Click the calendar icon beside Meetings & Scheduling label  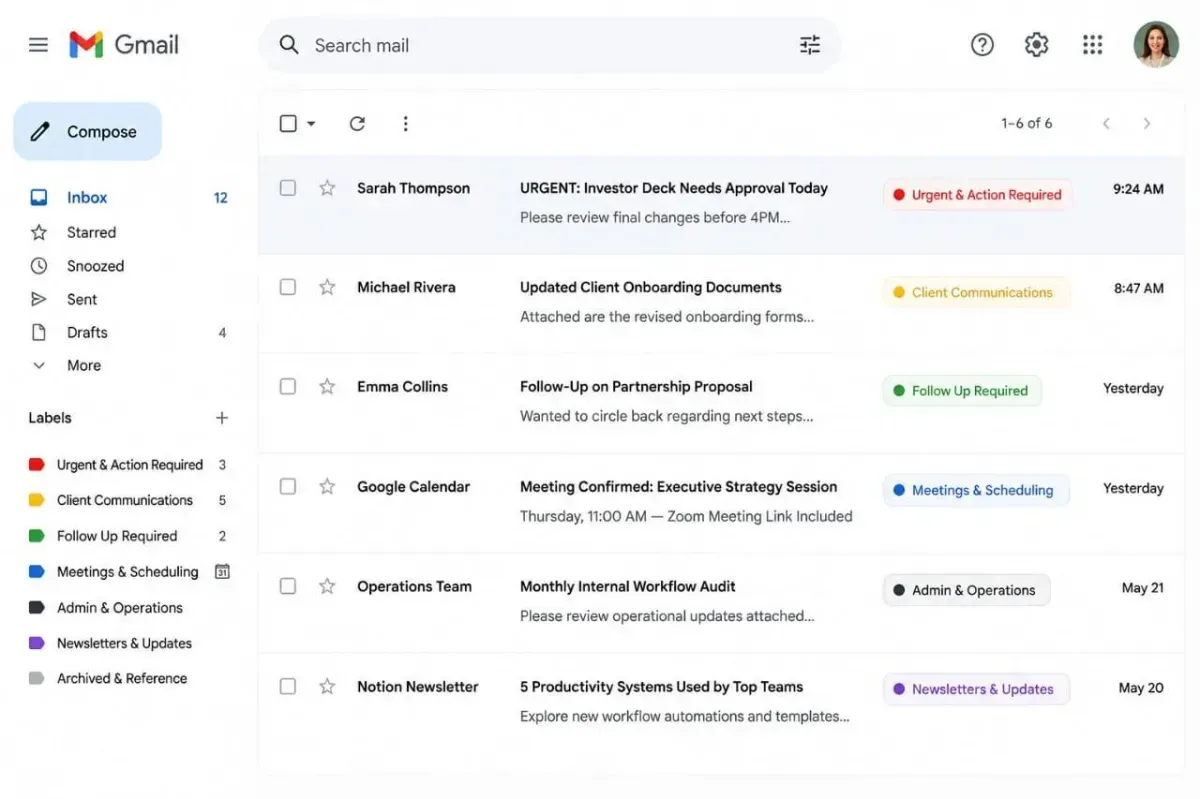click(x=222, y=572)
